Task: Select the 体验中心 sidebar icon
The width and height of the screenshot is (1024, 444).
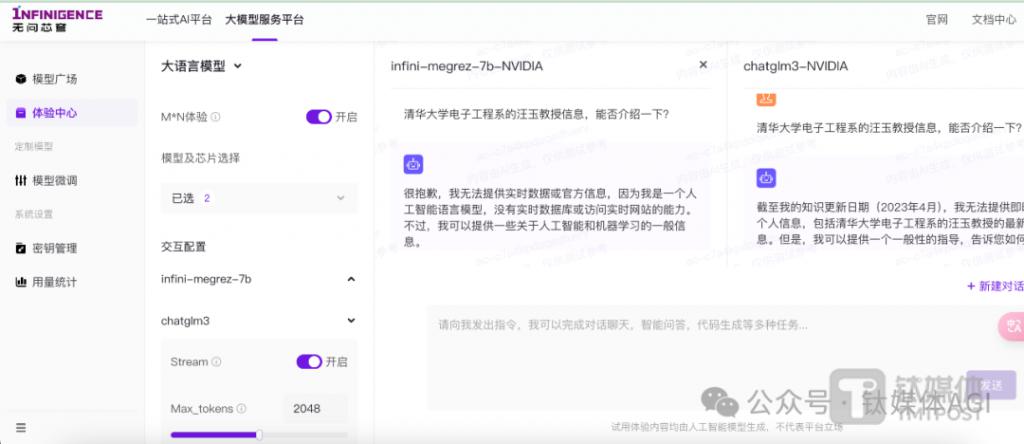Action: pos(21,113)
